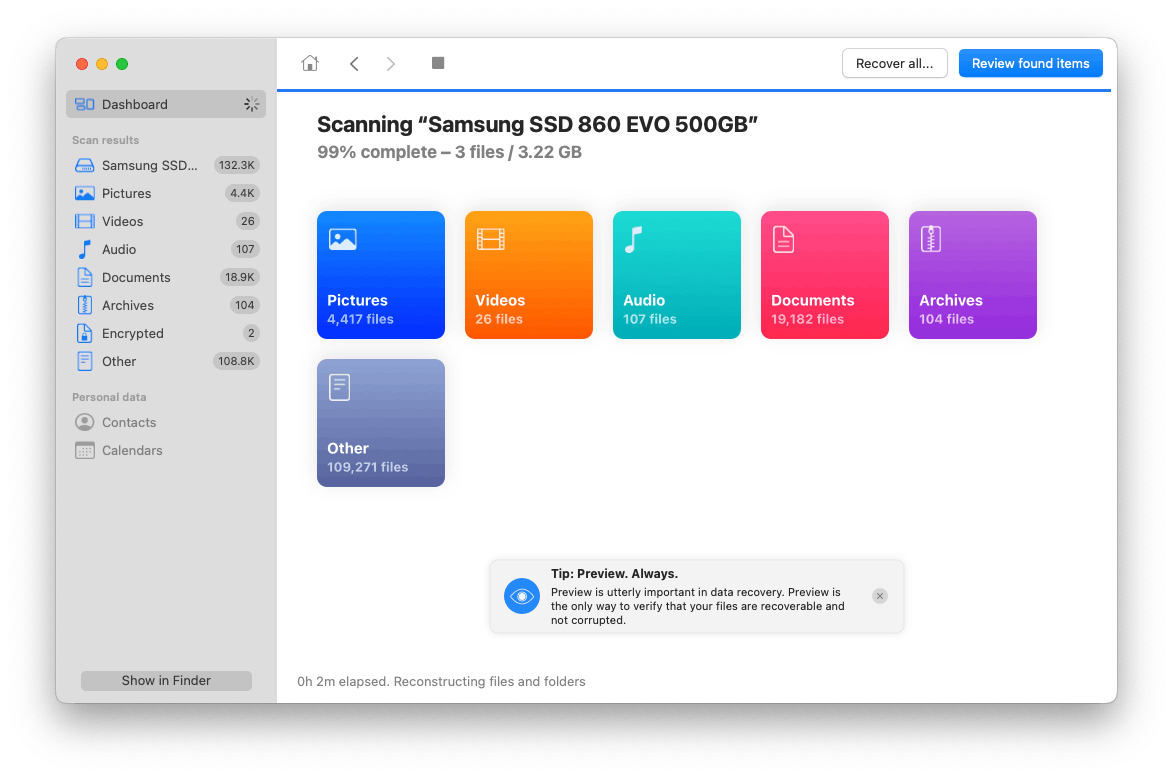
Task: Select Other in the sidebar
Action: (166, 361)
